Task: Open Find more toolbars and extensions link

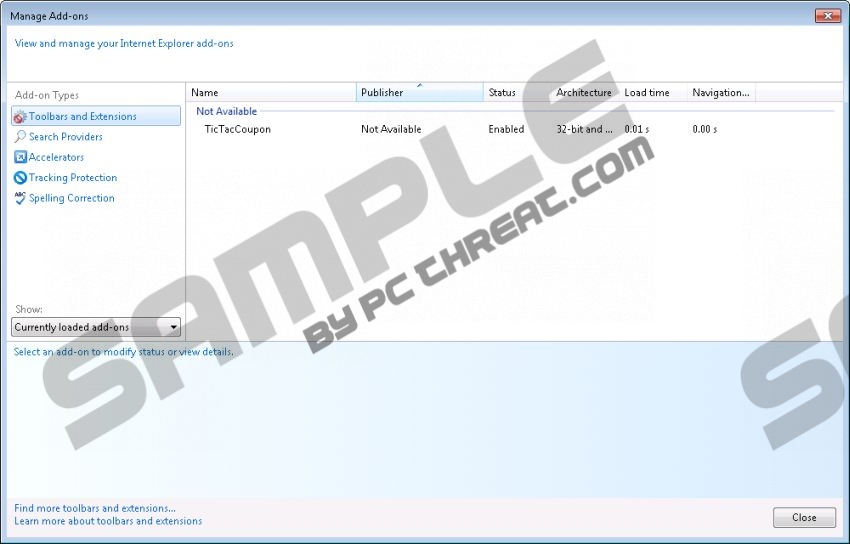Action: [x=95, y=508]
